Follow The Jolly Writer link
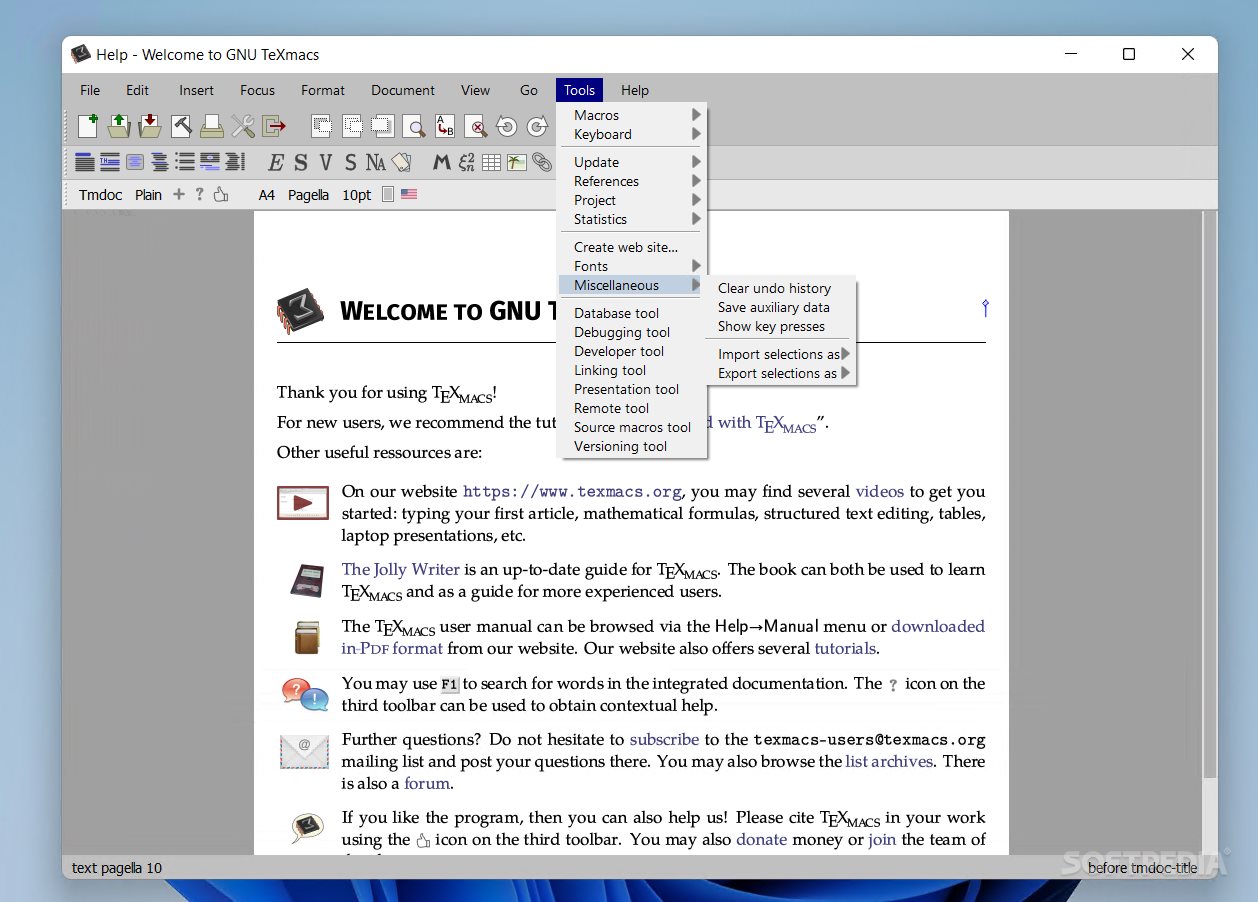Viewport: 1258px width, 902px height. tap(401, 569)
